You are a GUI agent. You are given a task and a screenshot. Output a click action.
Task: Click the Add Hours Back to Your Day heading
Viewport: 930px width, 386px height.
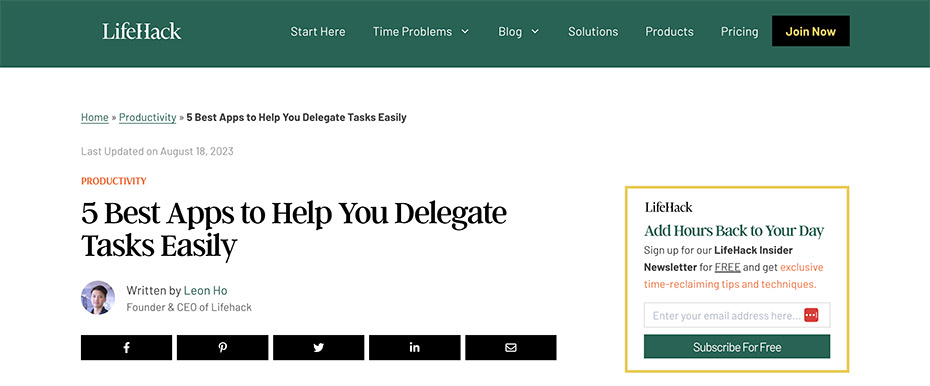click(x=734, y=231)
